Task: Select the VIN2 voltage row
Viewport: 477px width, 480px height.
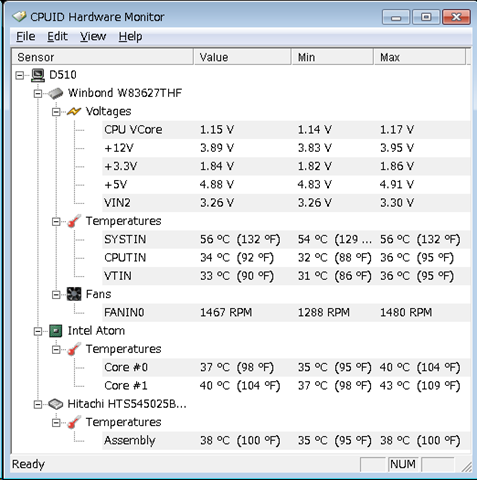Action: tap(286, 203)
